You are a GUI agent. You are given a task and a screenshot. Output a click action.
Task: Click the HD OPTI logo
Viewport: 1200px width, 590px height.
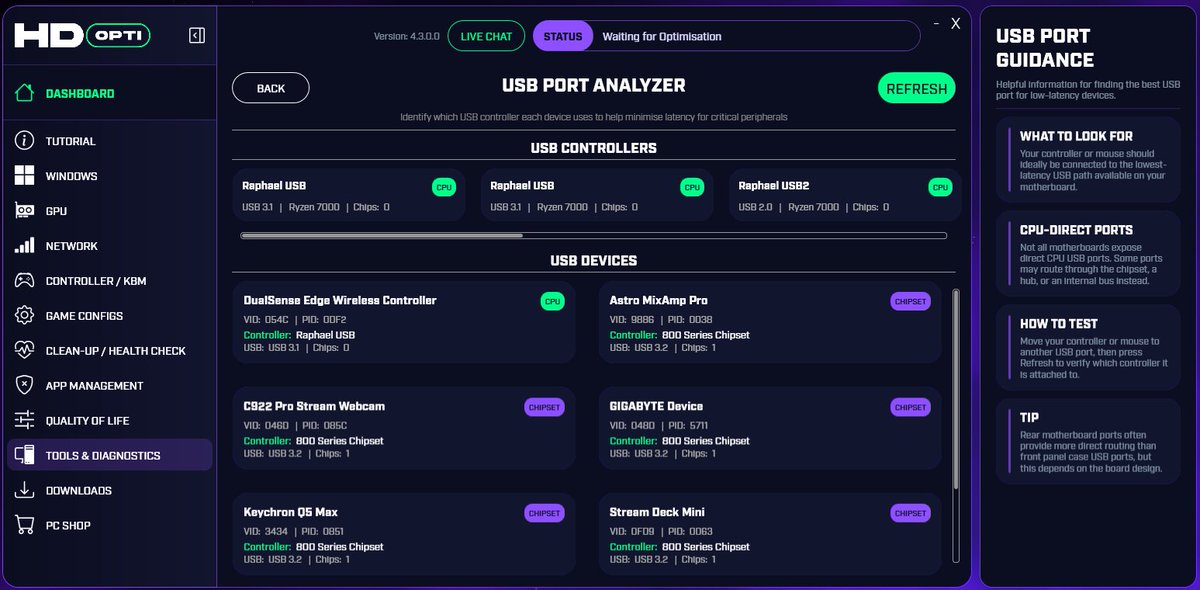click(x=83, y=36)
